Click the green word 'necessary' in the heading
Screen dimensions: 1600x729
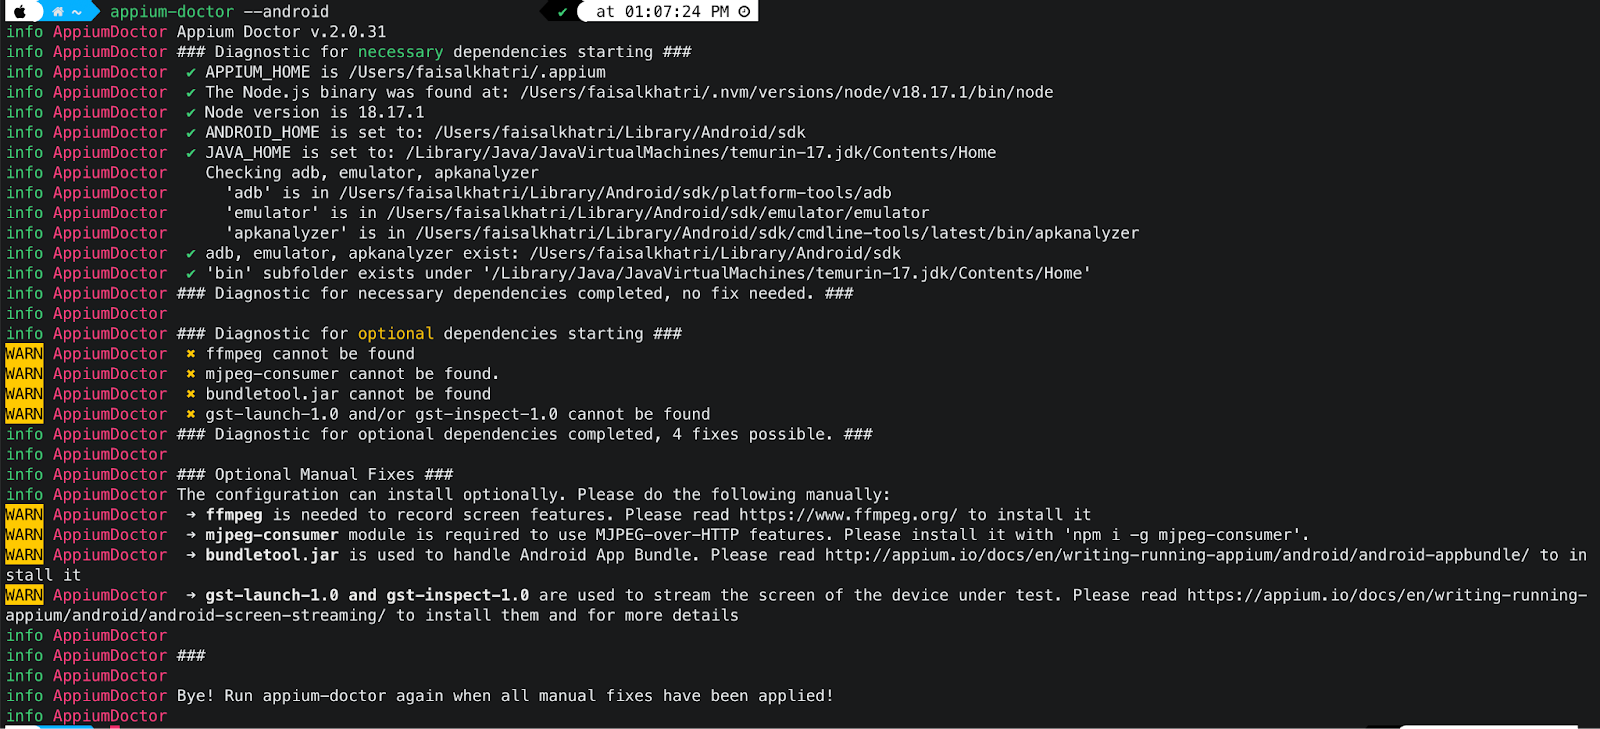[400, 52]
